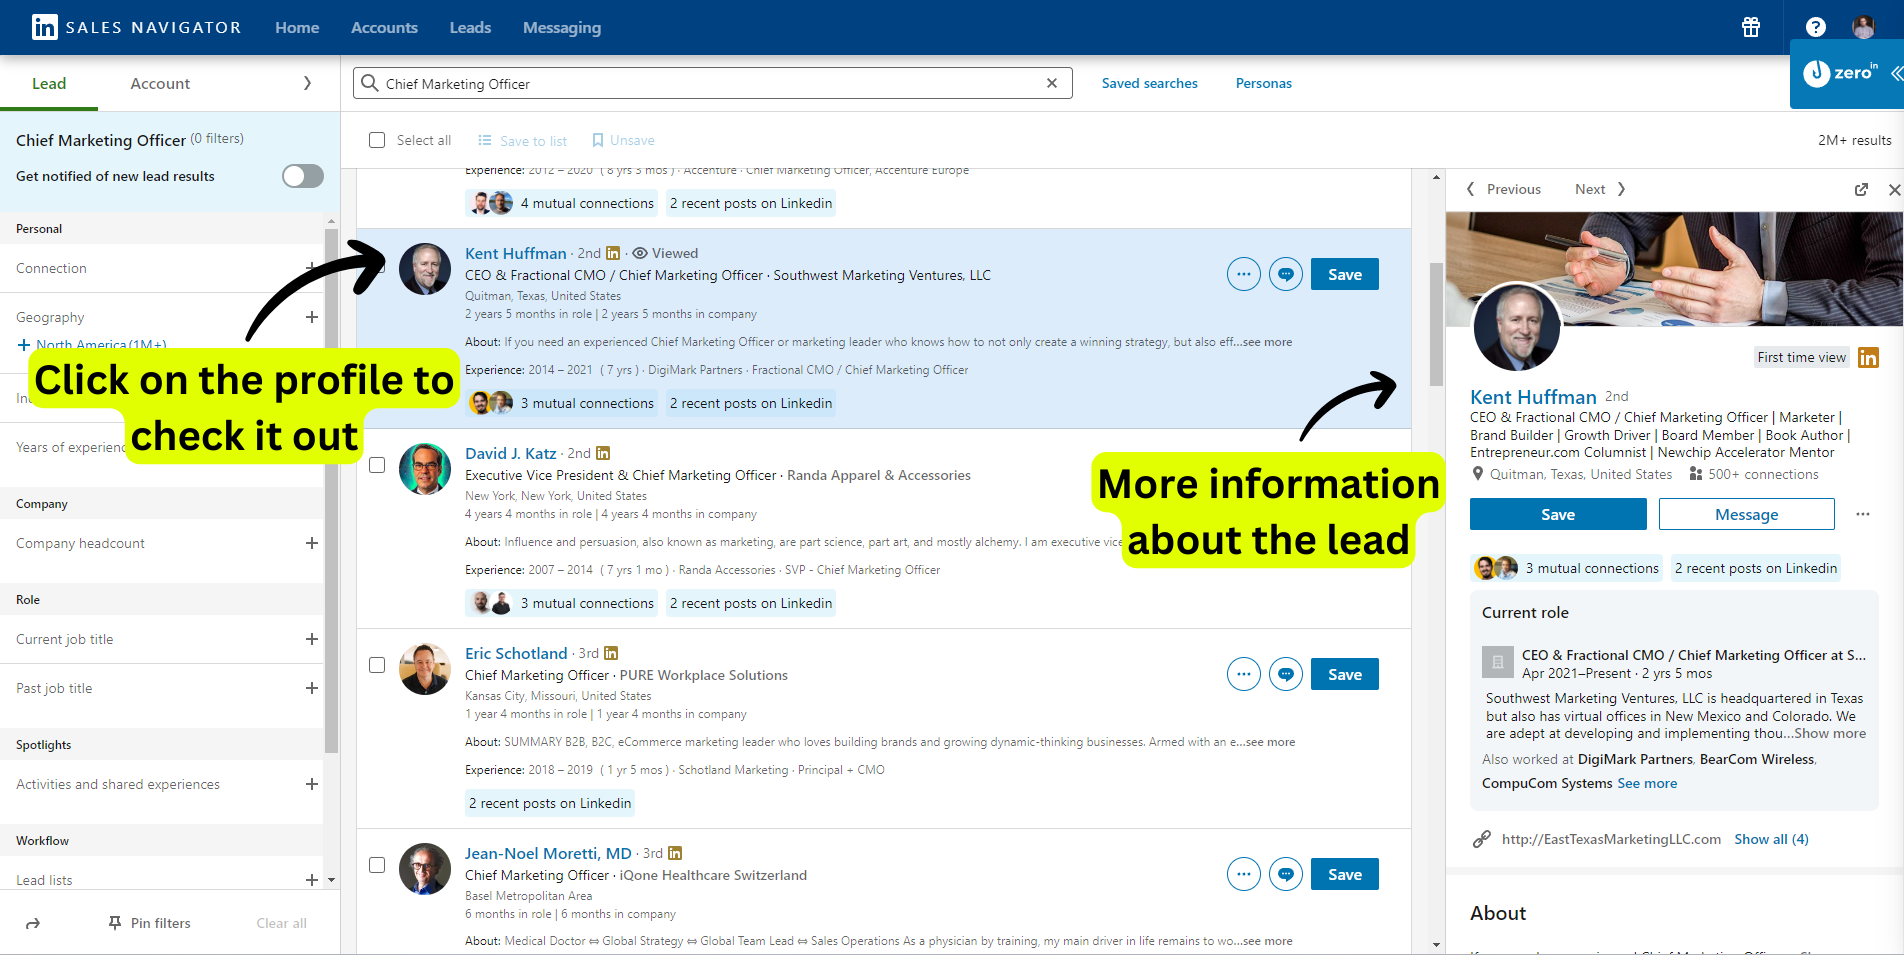This screenshot has width=1904, height=955.
Task: Click Message button in preview panel
Action: [1747, 514]
